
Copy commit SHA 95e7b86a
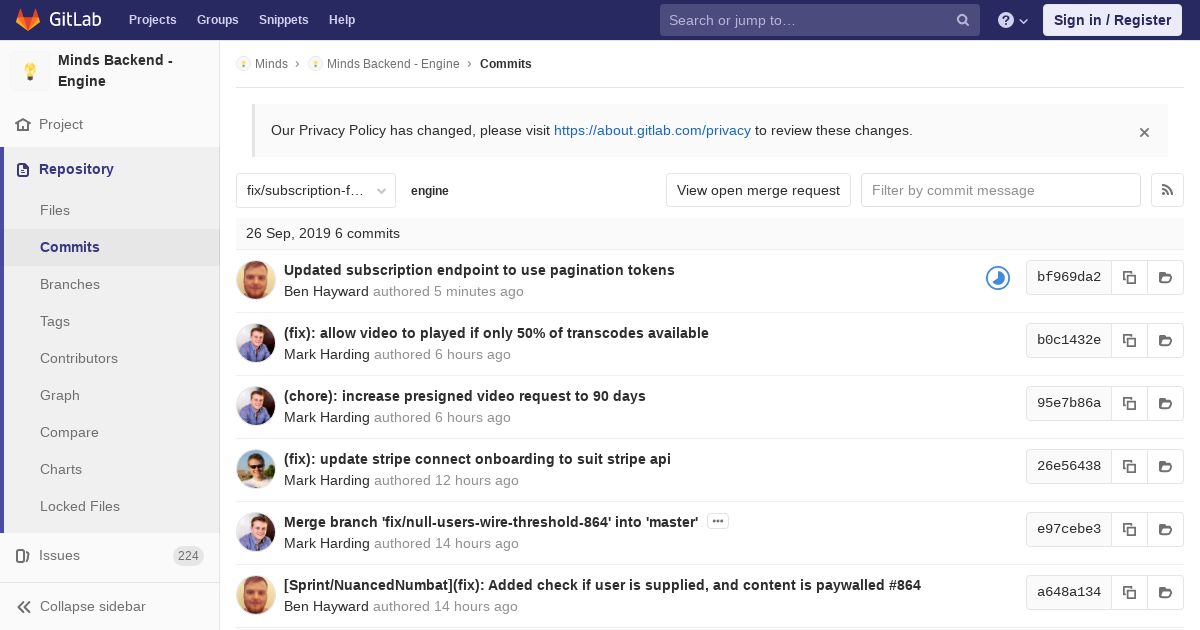coord(1129,404)
